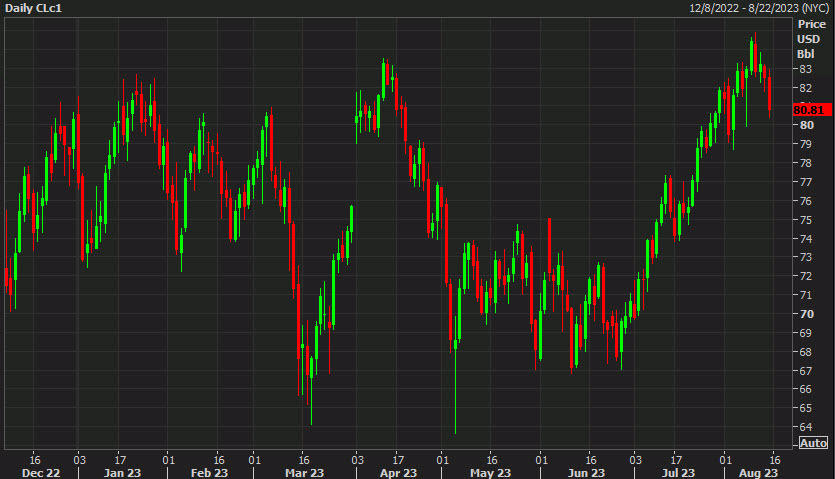Screen dimensions: 835x479
Task: Click price level 67 on axis
Action: [806, 371]
